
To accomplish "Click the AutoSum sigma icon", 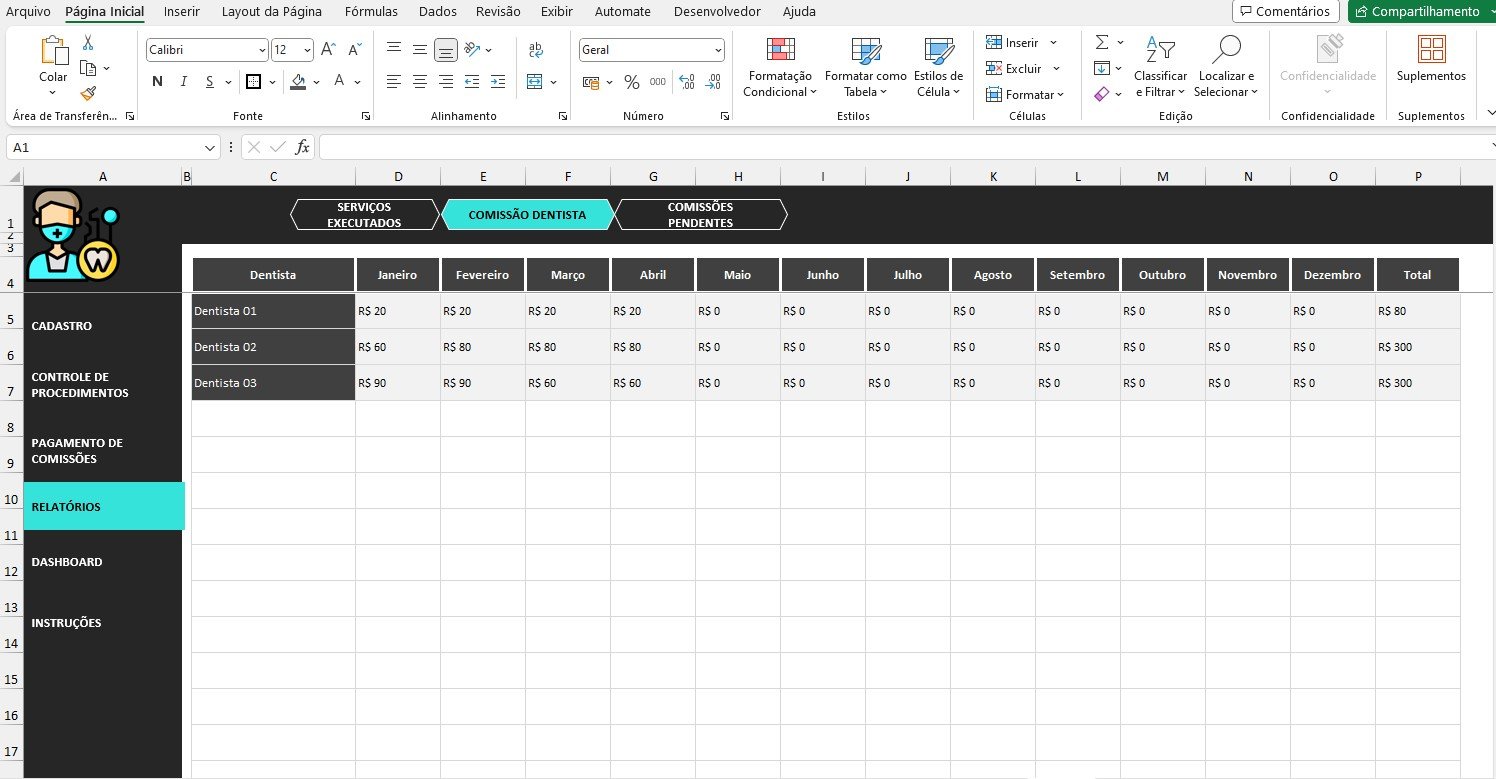I will tap(1102, 42).
